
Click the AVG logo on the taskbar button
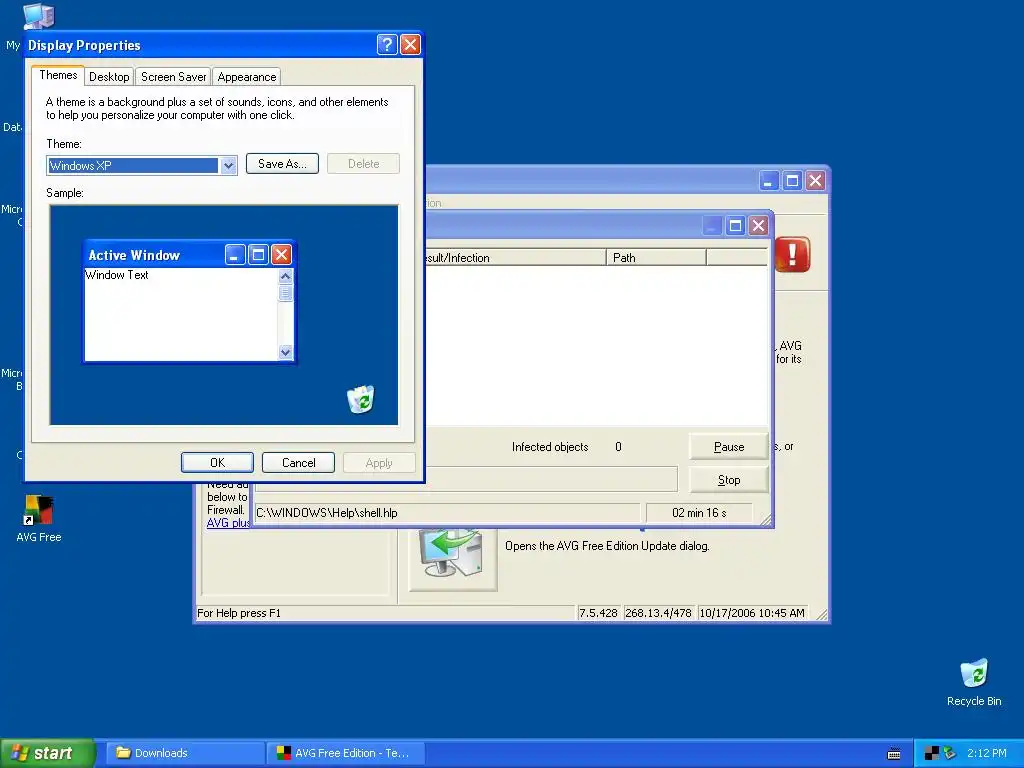[x=284, y=753]
